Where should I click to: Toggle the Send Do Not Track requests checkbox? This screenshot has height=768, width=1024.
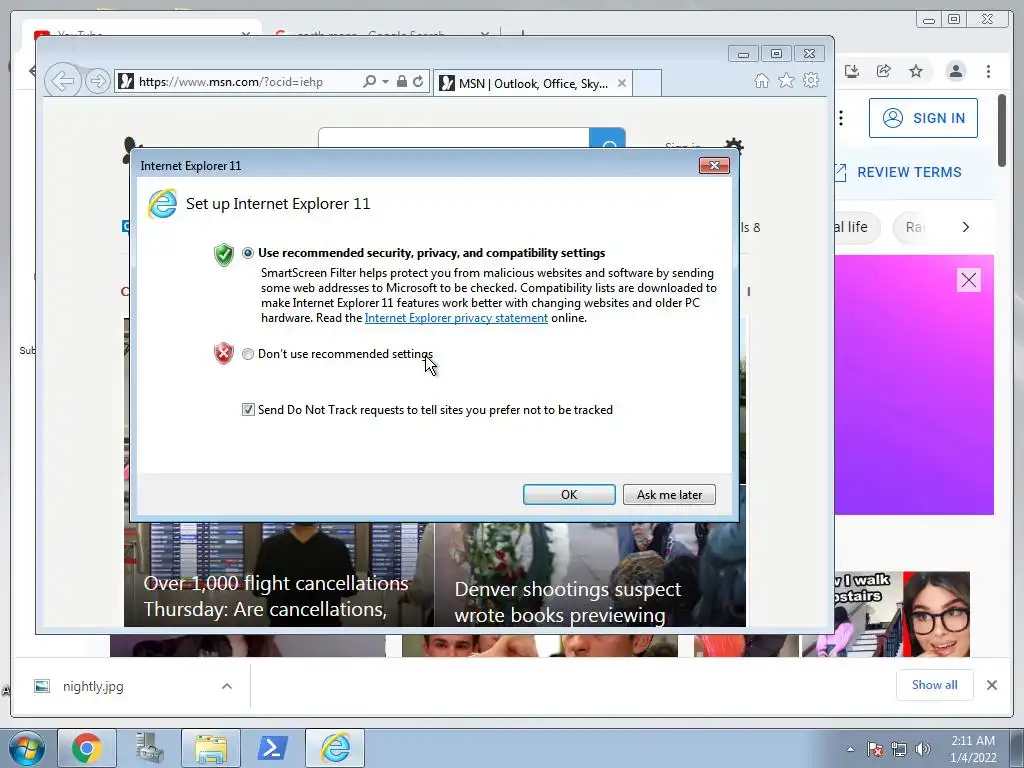coord(248,409)
